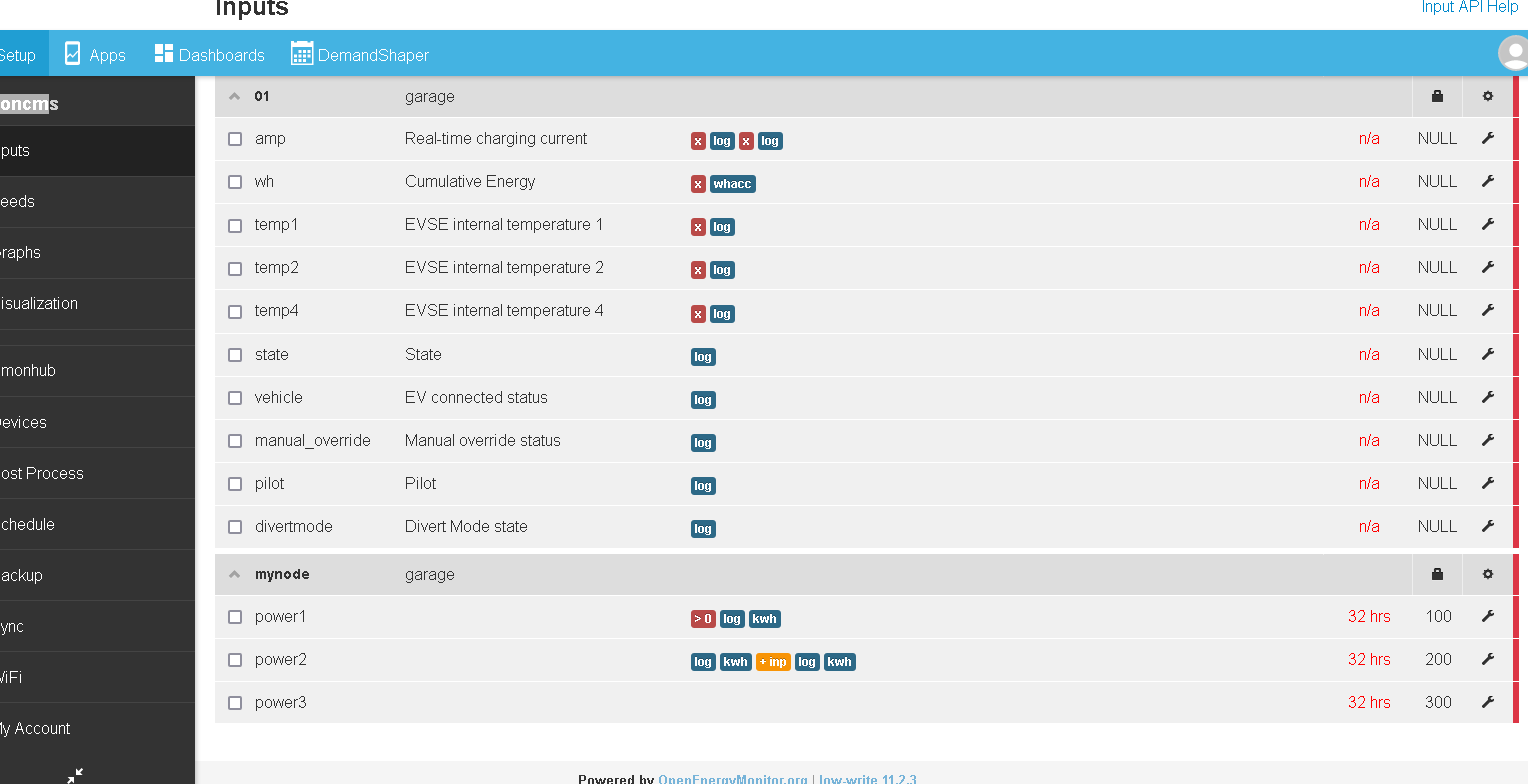Click lock icon on mynode header

[1438, 575]
